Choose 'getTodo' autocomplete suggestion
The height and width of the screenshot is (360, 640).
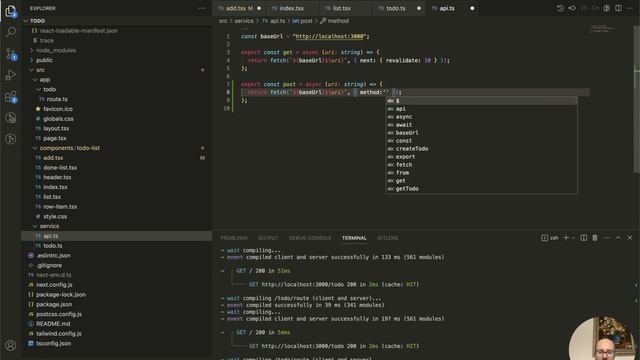click(481, 189)
